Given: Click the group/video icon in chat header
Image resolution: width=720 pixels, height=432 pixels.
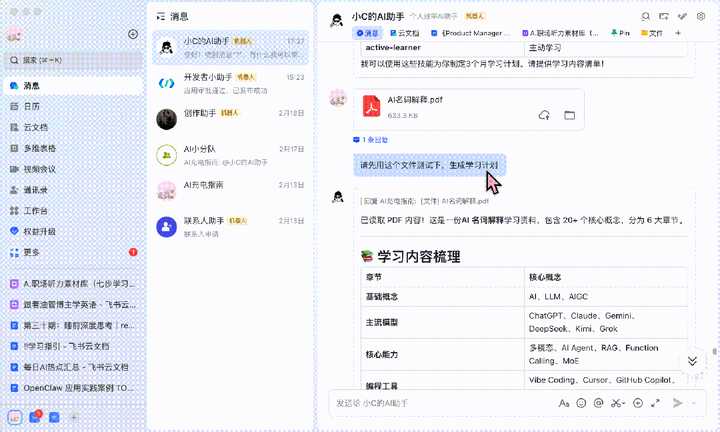Looking at the screenshot, I should [x=664, y=17].
